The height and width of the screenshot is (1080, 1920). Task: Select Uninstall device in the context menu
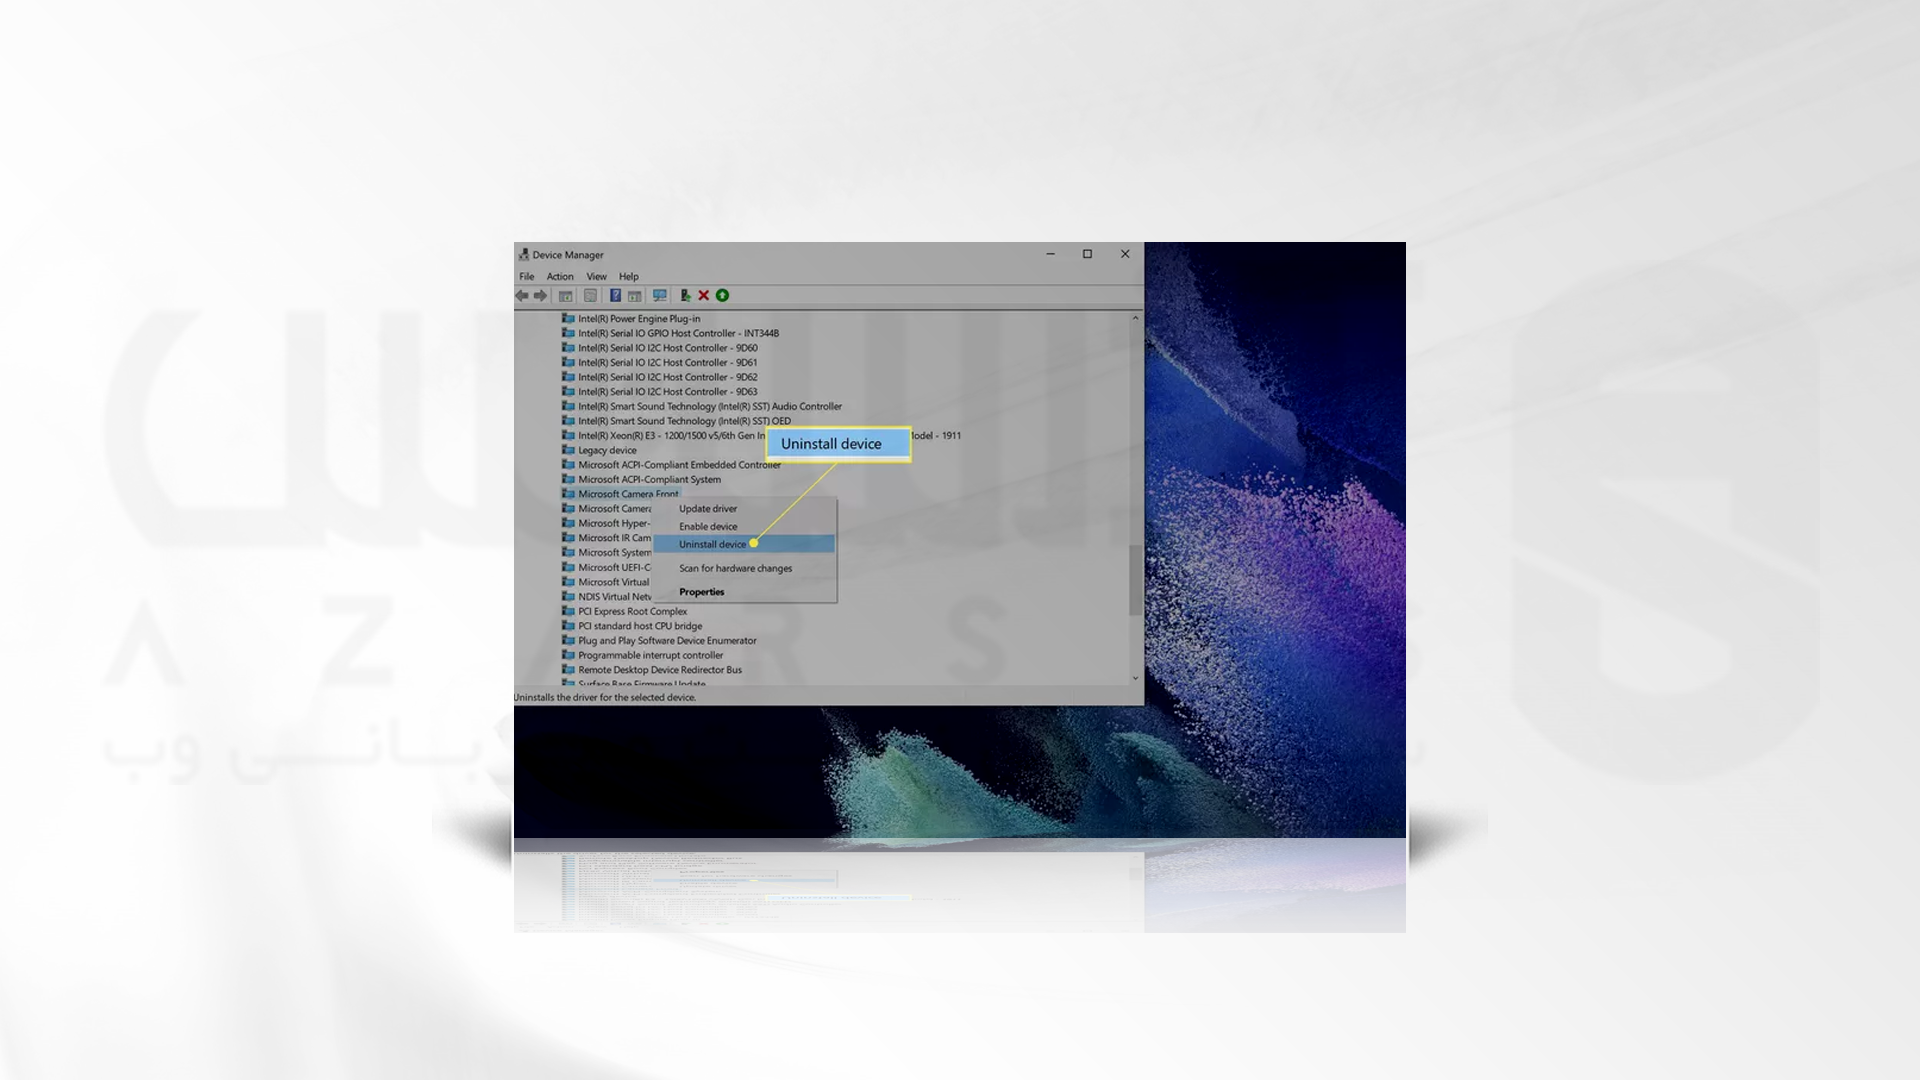[x=745, y=544]
